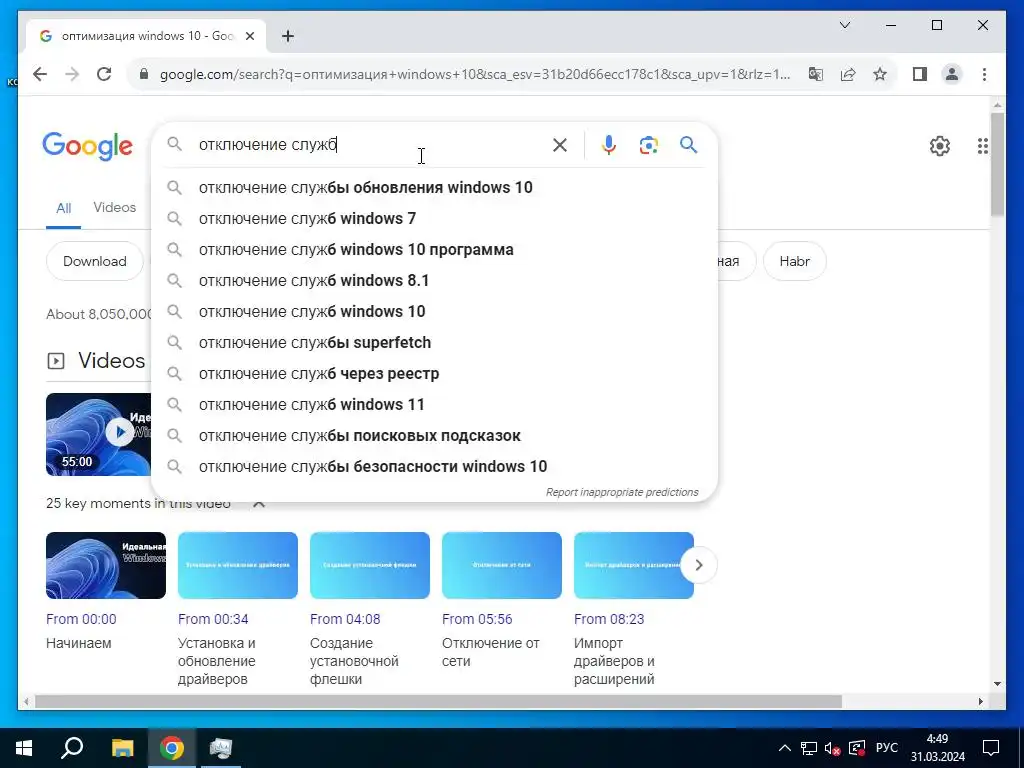
Task: Click the From 00:34 timestamp link
Action: (x=213, y=619)
